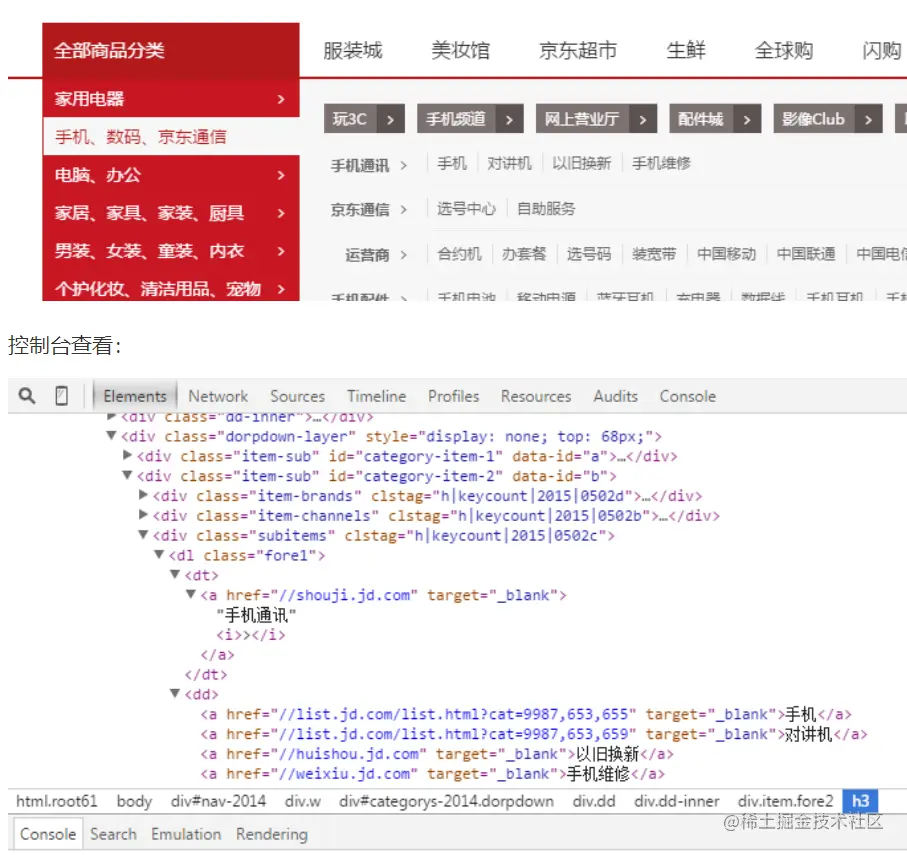Screen dimensions: 907x855
Task: Open 家居、家具、家装、厨具 category
Action: [x=171, y=213]
